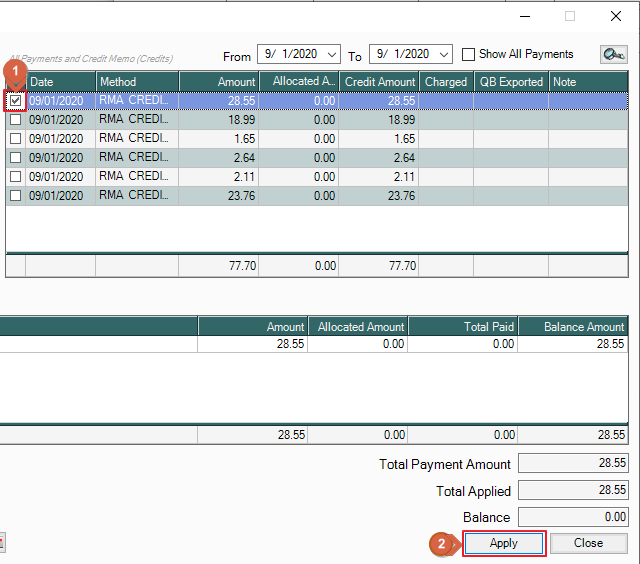Click the Method column header

coord(137,82)
